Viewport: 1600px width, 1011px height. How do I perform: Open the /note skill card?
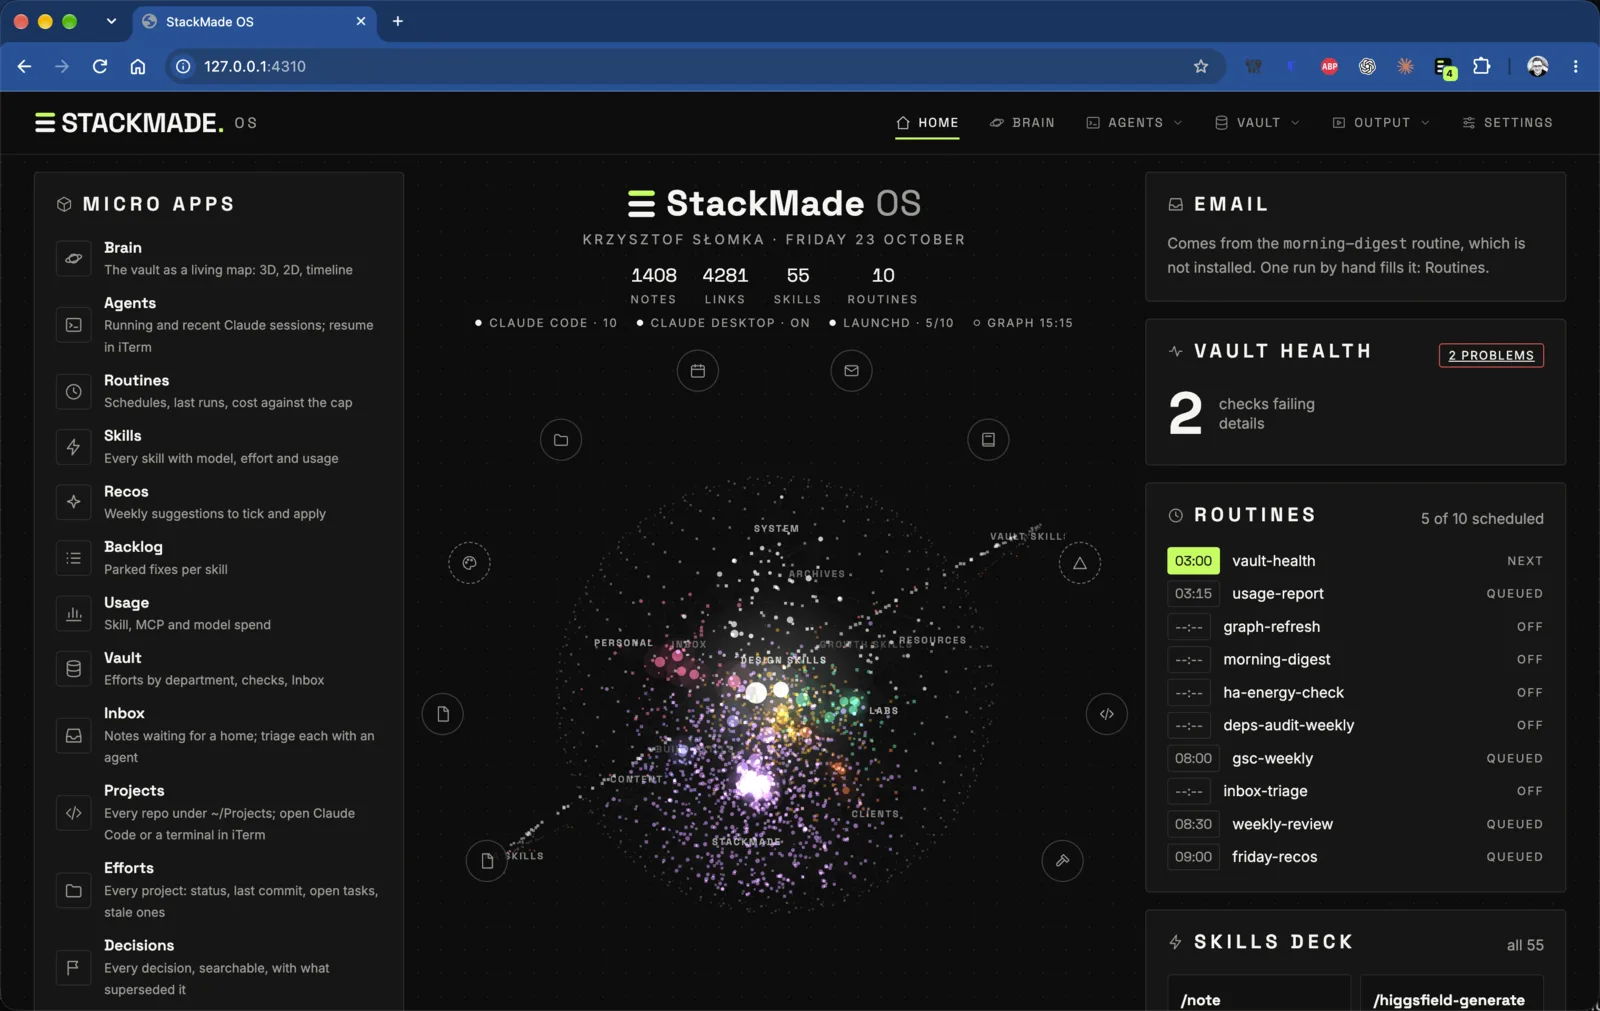[x=1259, y=993]
